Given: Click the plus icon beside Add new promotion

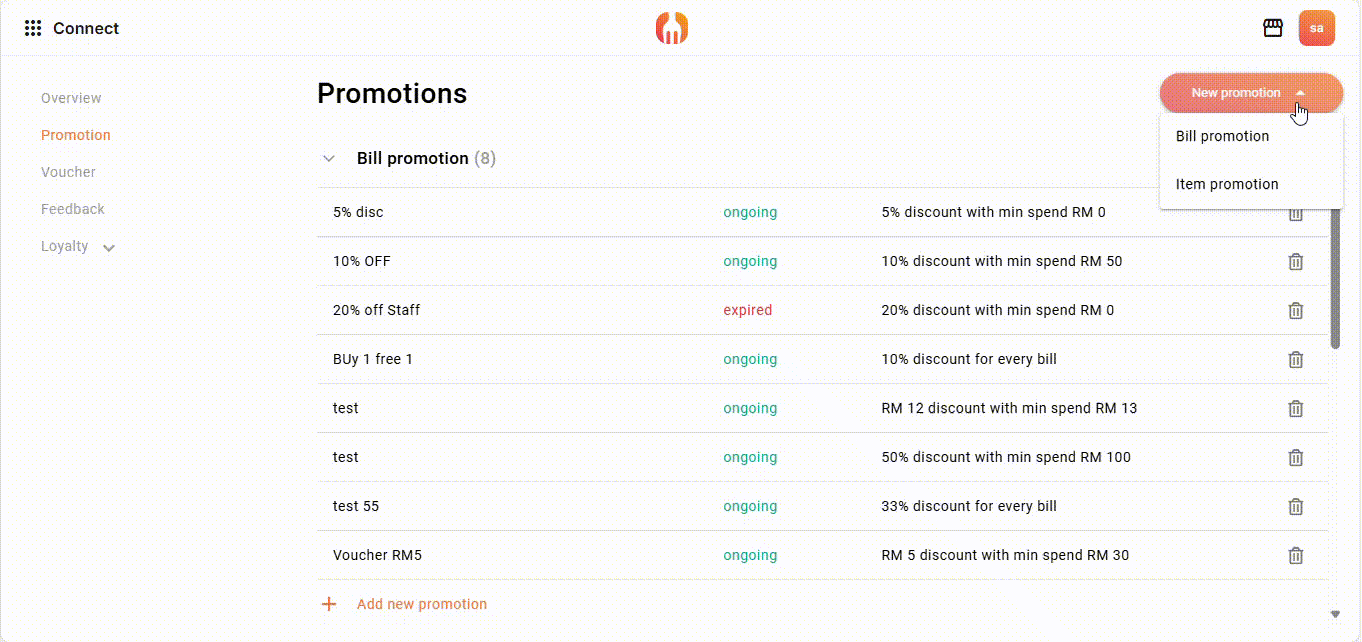Looking at the screenshot, I should pyautogui.click(x=329, y=604).
